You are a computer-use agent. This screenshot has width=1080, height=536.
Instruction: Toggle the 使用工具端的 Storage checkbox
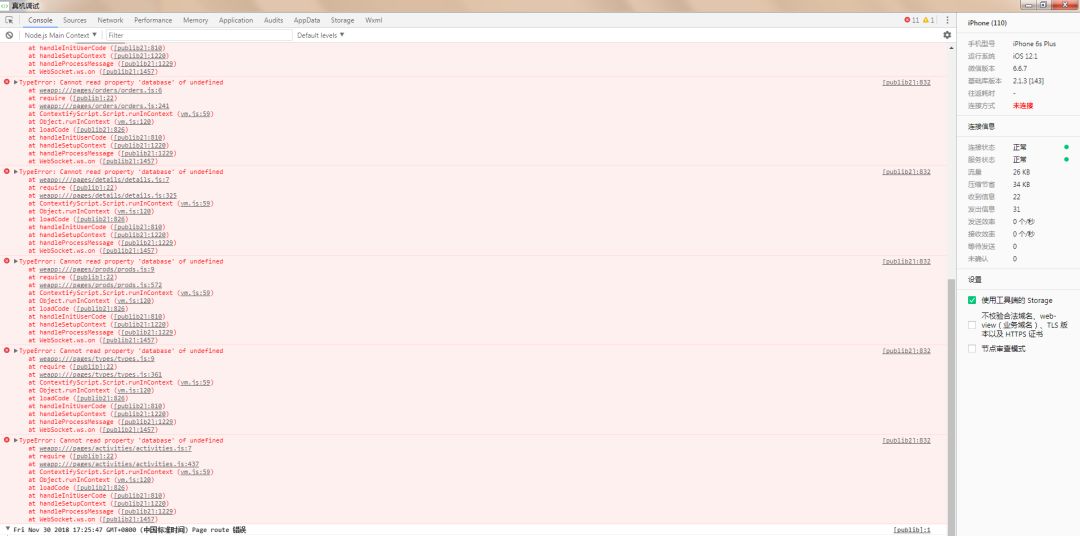(972, 300)
